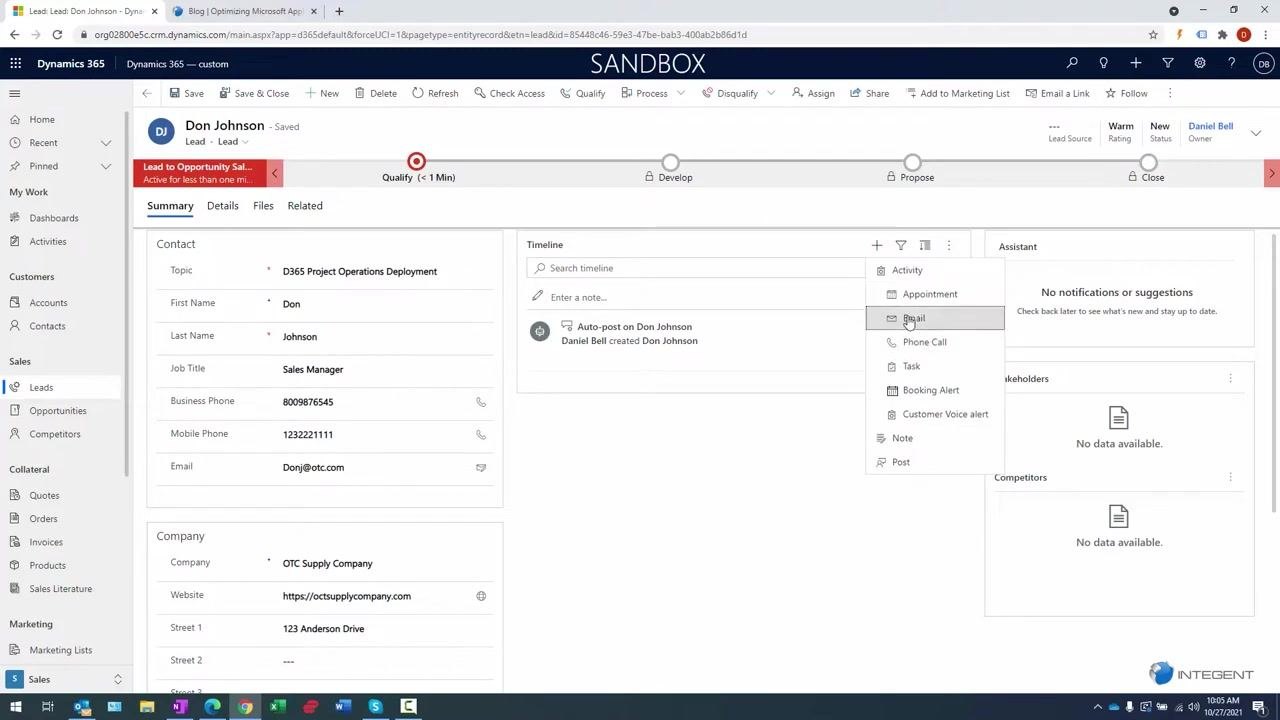Switch to the Details tab
The image size is (1280, 720).
pos(223,206)
